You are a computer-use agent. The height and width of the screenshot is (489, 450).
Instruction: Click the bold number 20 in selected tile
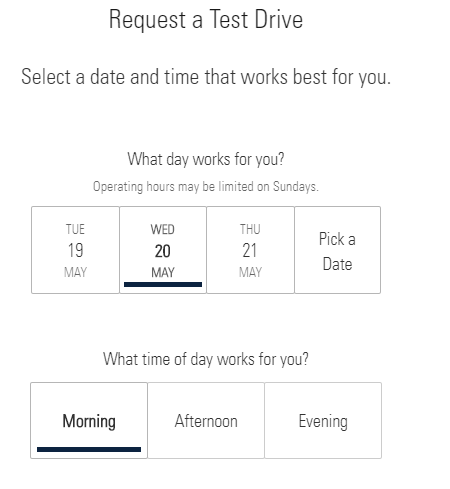[163, 251]
